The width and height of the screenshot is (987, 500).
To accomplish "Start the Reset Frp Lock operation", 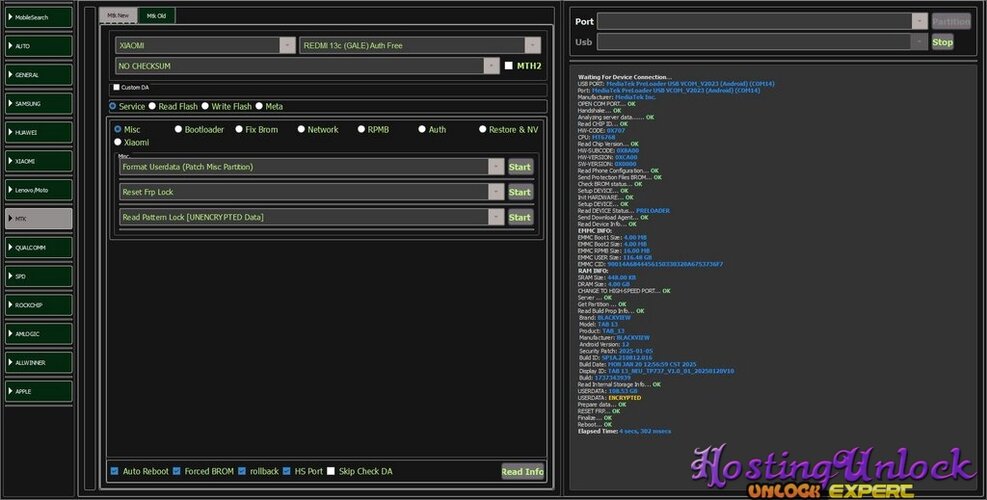I will click(x=520, y=192).
